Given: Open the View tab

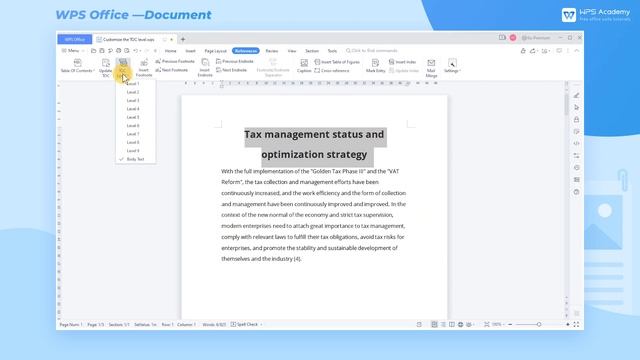Looking at the screenshot, I should tap(292, 51).
